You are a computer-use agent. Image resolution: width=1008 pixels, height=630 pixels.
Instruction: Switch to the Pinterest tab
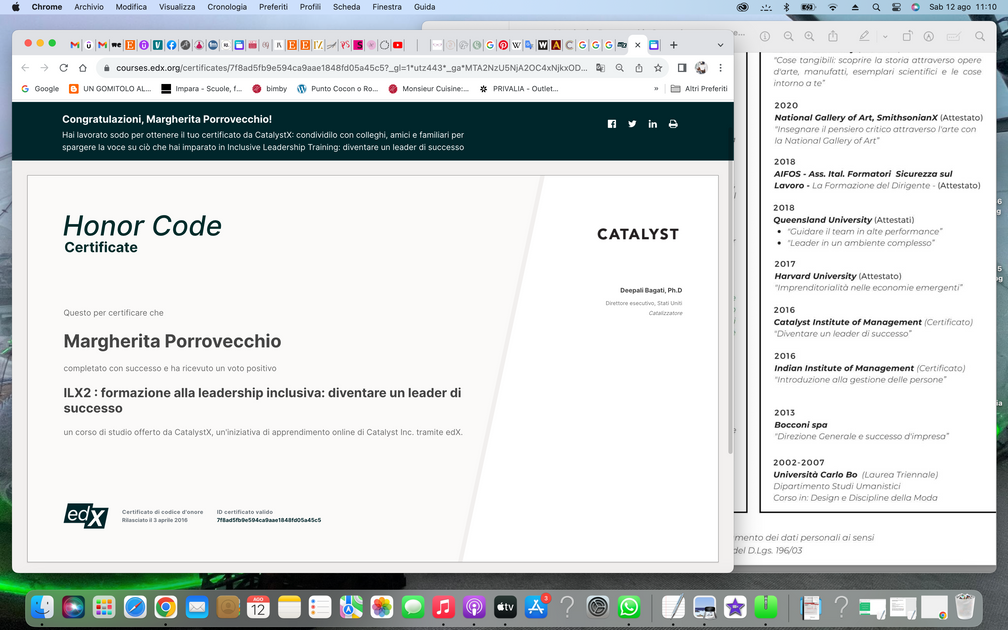[x=503, y=45]
